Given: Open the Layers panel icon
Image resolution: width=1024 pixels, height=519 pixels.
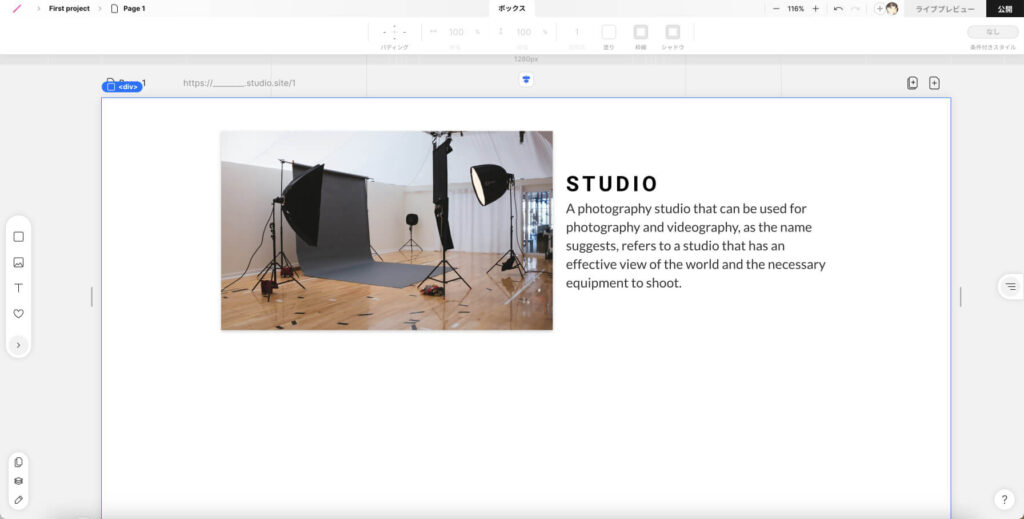Looking at the screenshot, I should pos(18,481).
